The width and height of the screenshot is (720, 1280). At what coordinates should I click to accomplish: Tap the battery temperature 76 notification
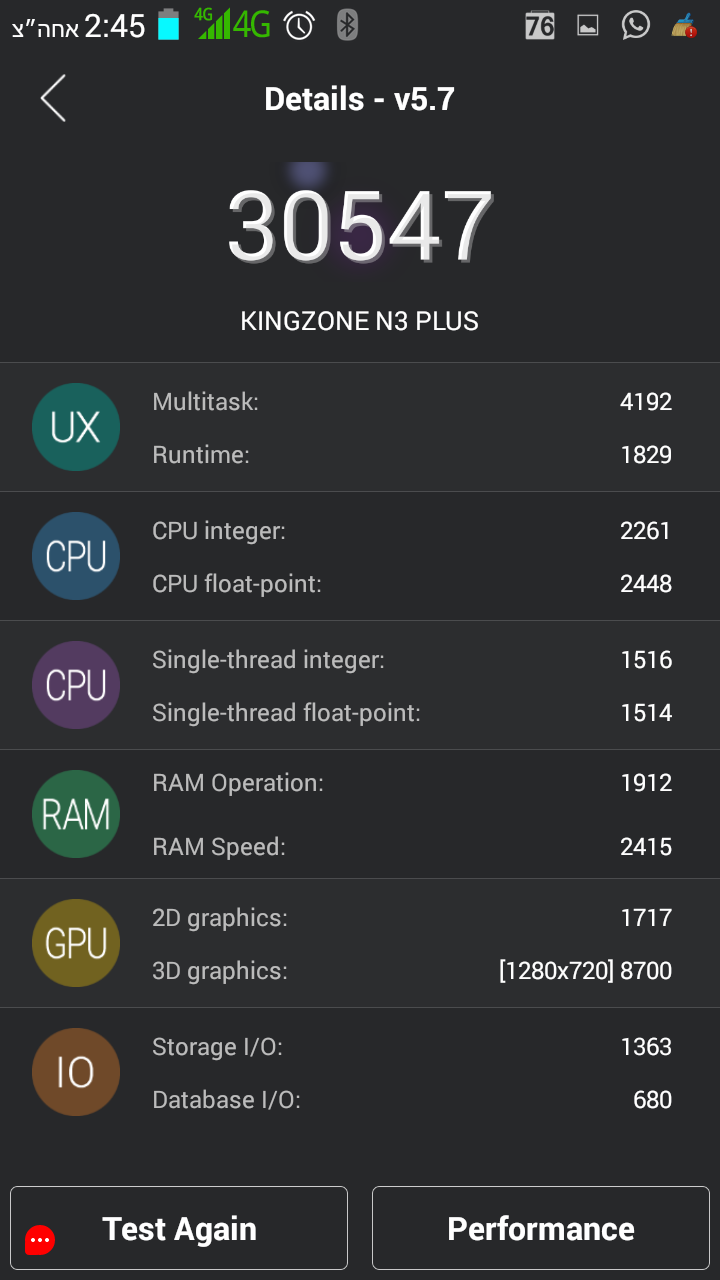[x=540, y=26]
